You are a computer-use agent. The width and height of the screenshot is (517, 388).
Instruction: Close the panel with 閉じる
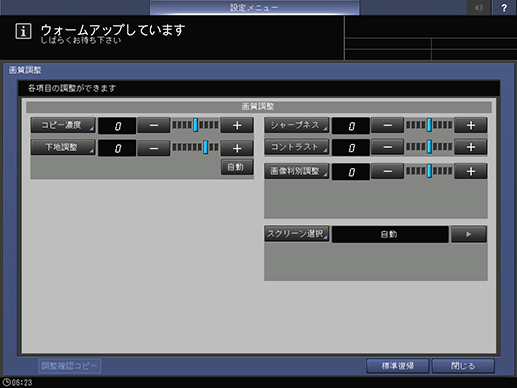463,366
